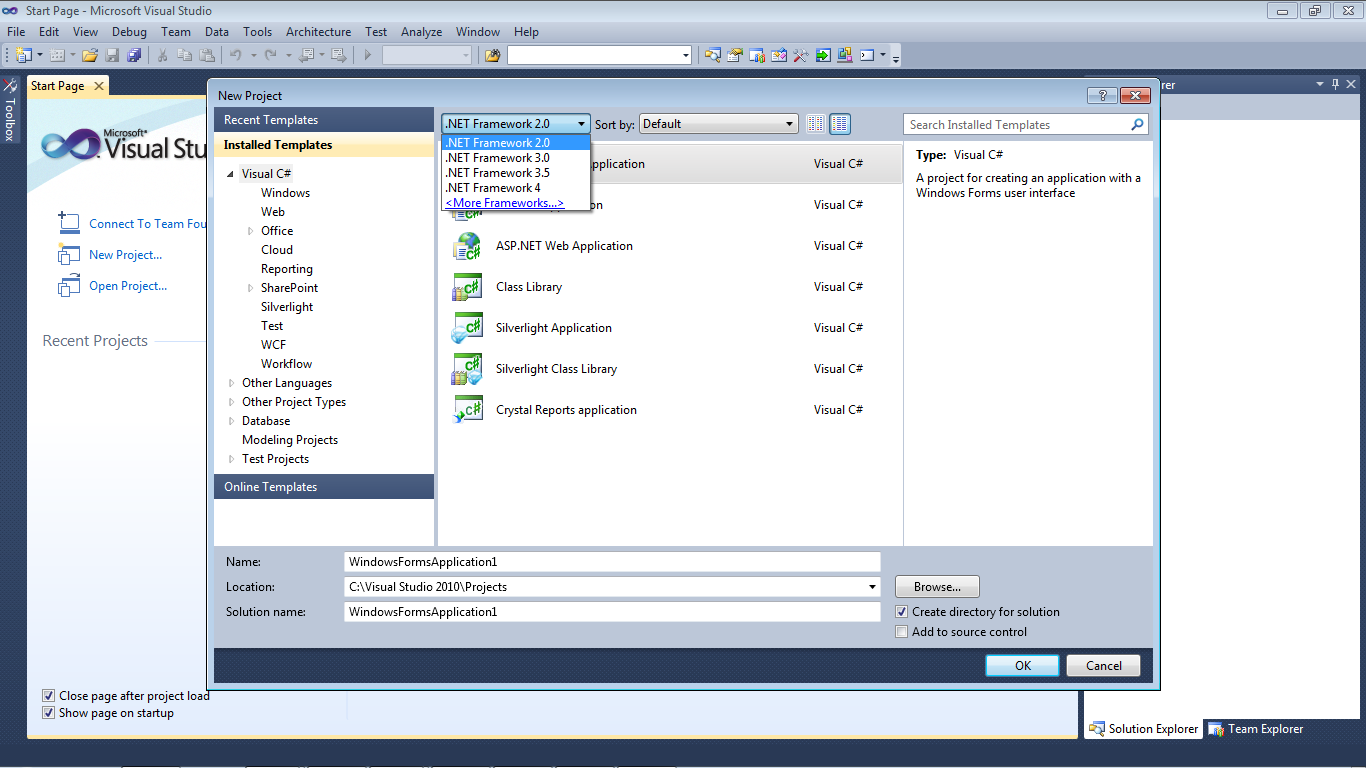Viewport: 1366px width, 768px height.
Task: Click New Project... link on Start Page
Action: [125, 255]
